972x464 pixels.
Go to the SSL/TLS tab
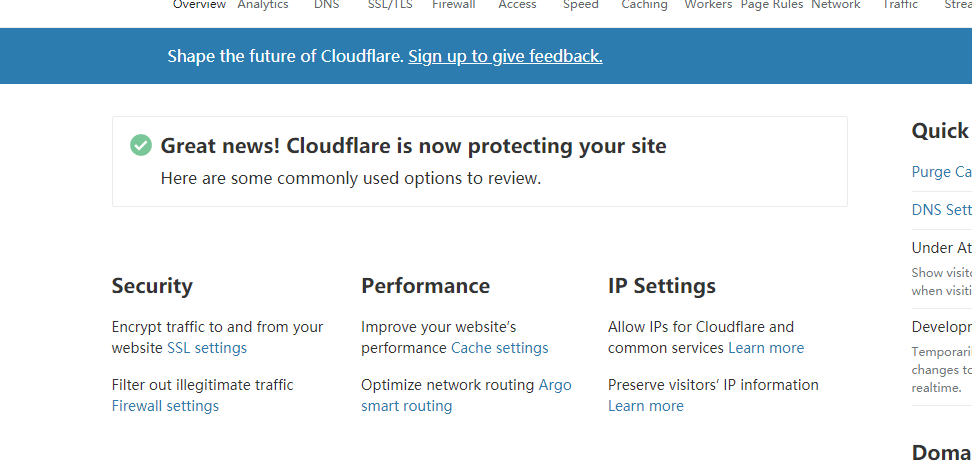click(390, 5)
